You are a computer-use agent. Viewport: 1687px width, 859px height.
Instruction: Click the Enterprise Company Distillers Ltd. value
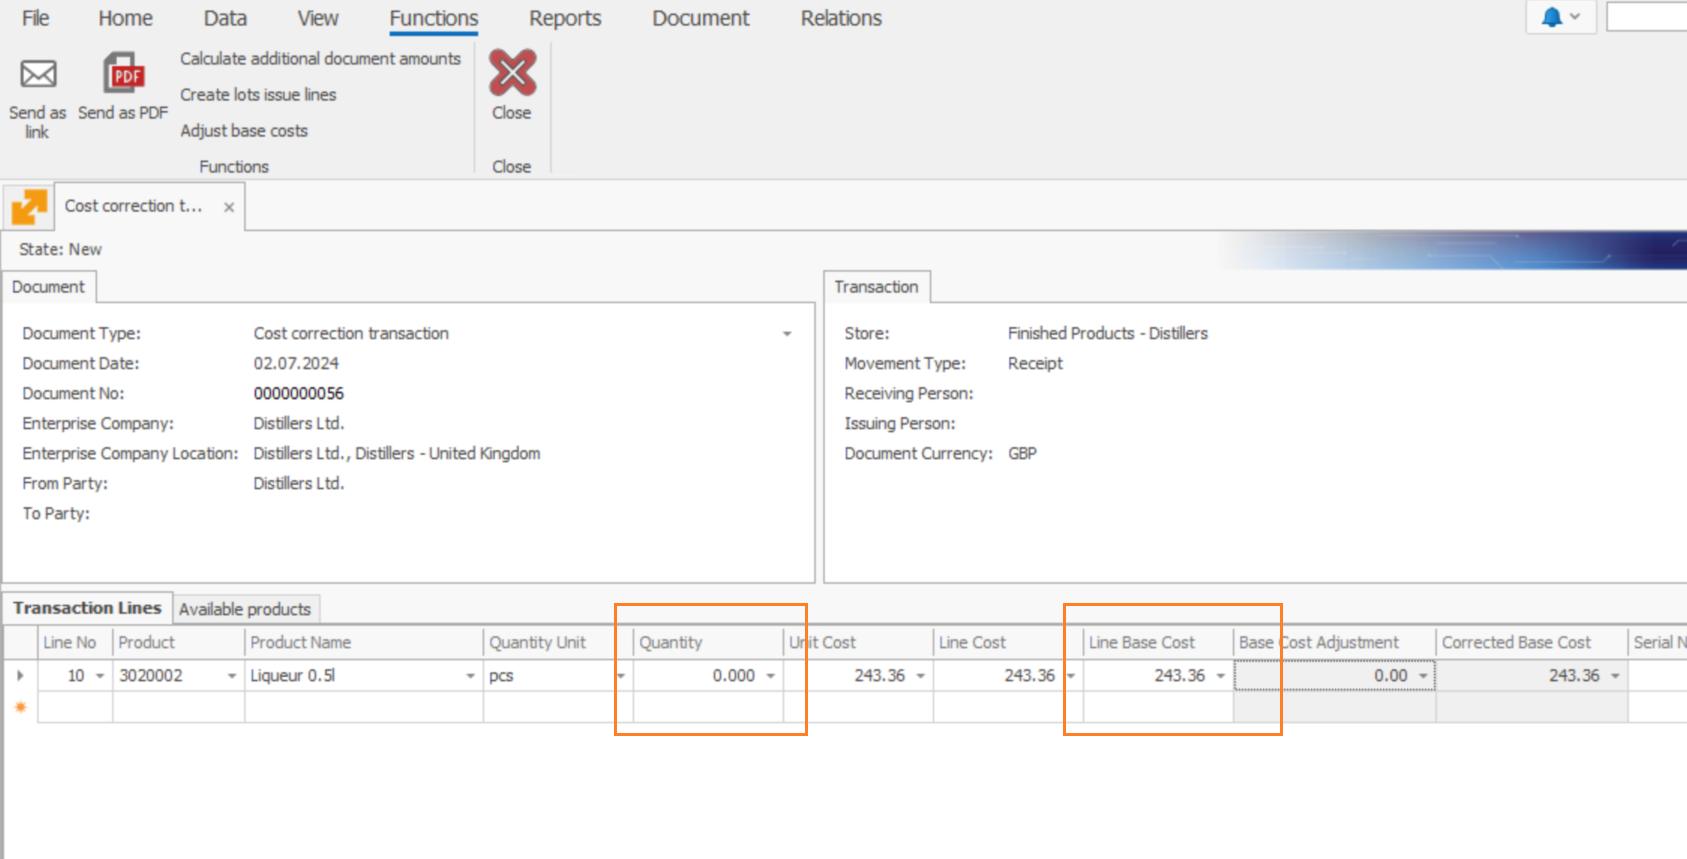(x=299, y=424)
